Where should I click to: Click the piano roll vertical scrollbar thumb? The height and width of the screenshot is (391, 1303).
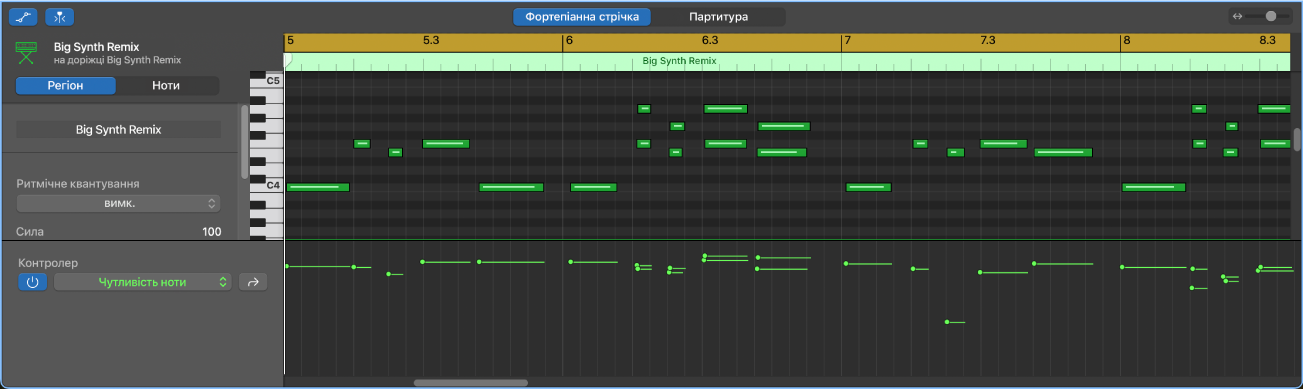click(x=1297, y=140)
